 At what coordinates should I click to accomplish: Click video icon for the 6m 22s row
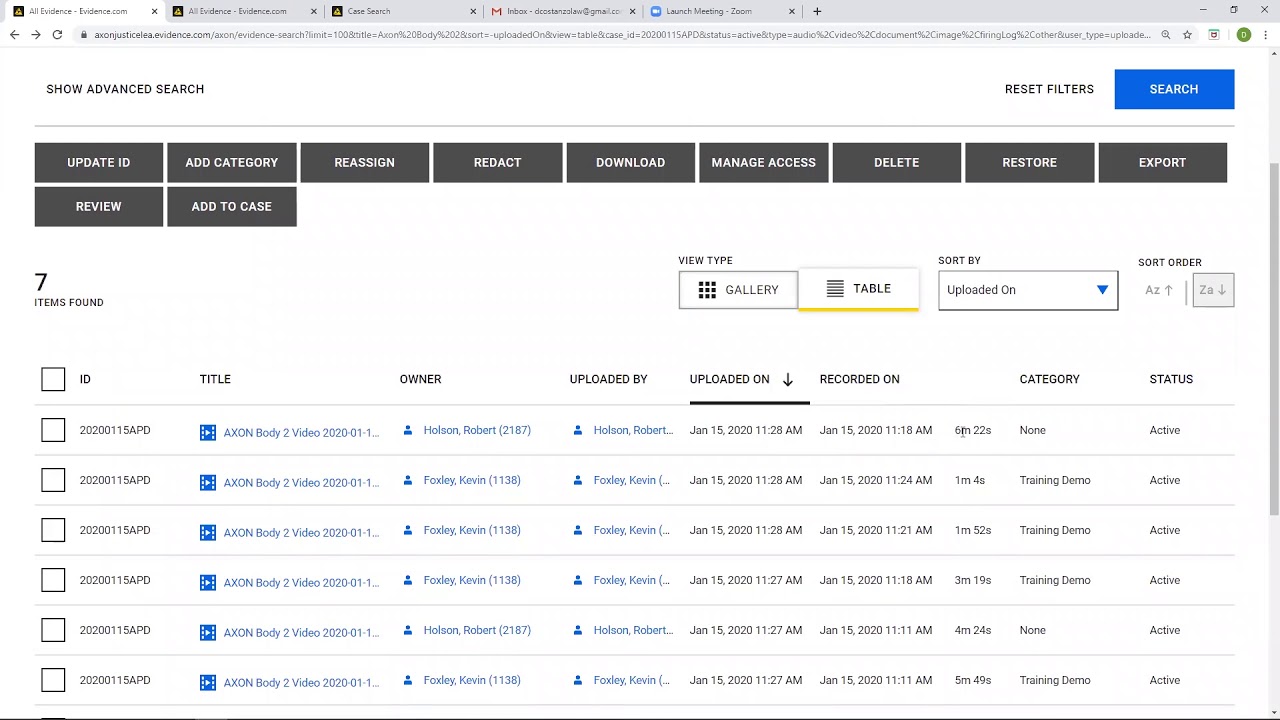coord(208,432)
